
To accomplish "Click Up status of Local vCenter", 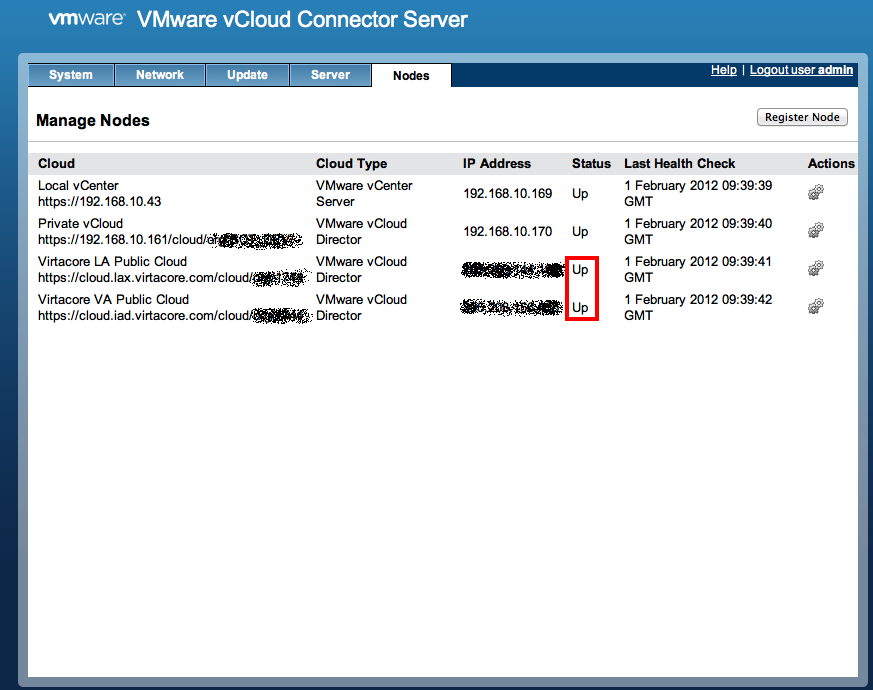I will click(580, 194).
